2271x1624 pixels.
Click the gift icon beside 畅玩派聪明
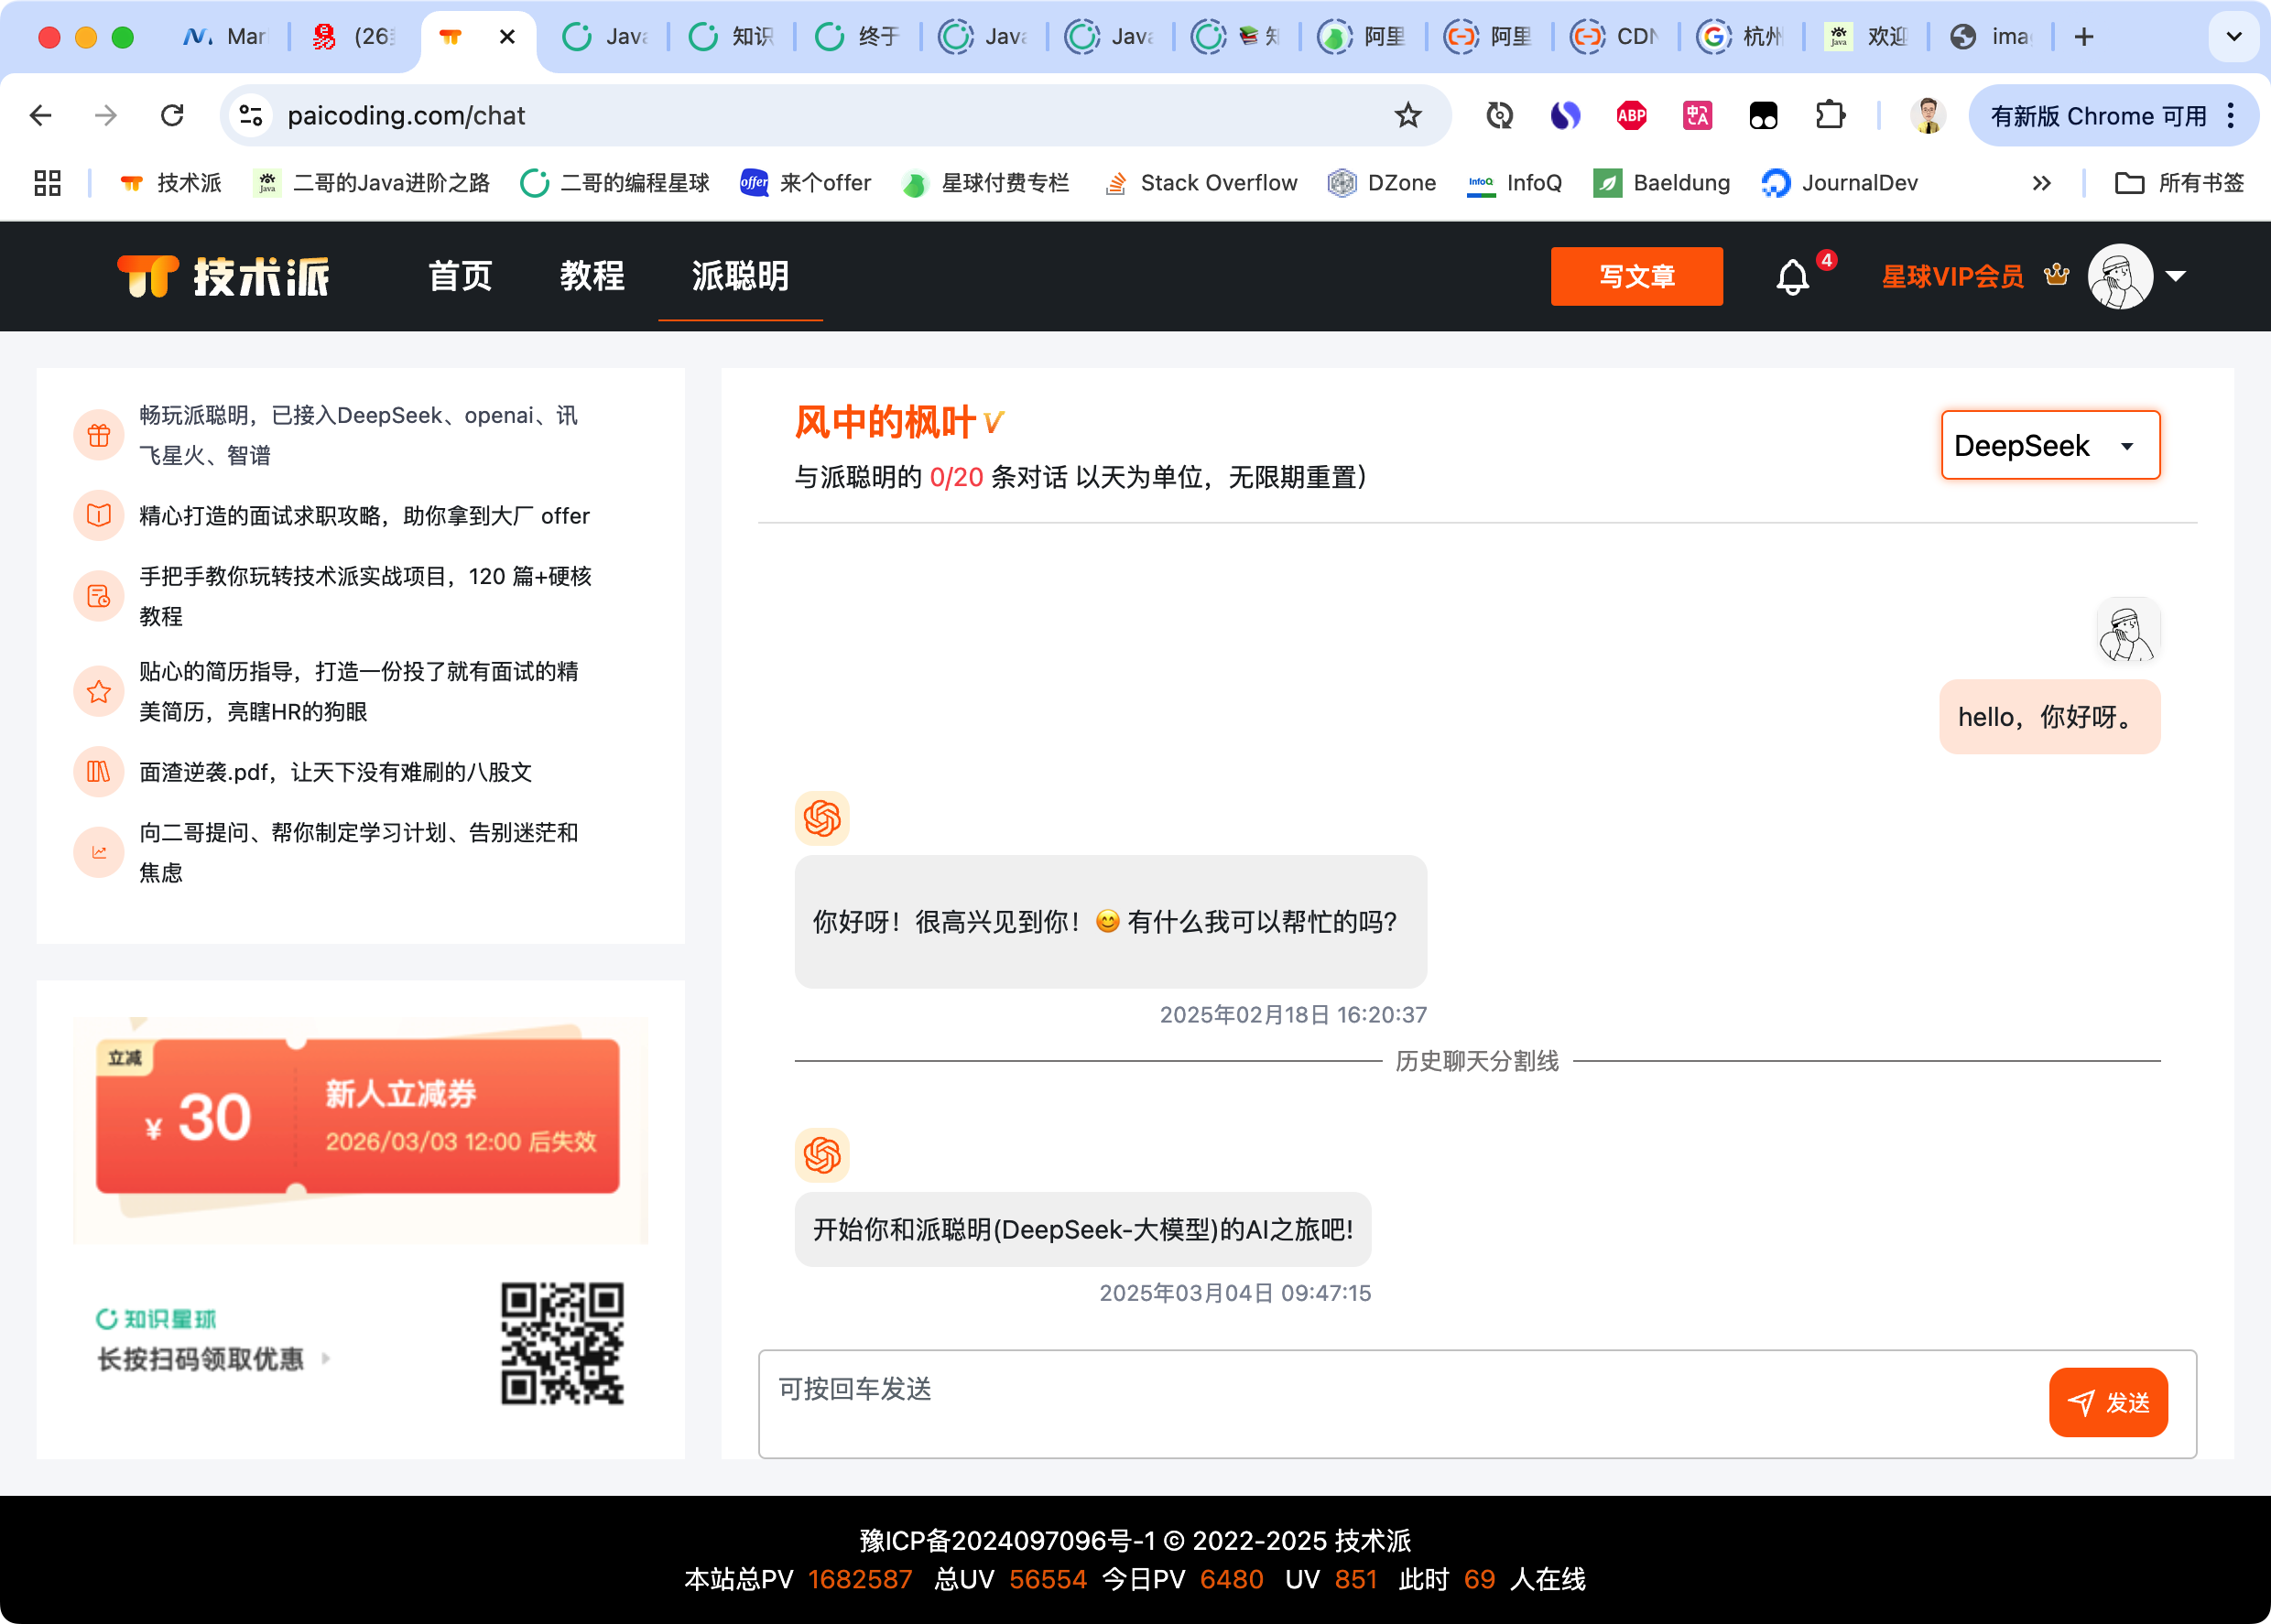point(98,435)
